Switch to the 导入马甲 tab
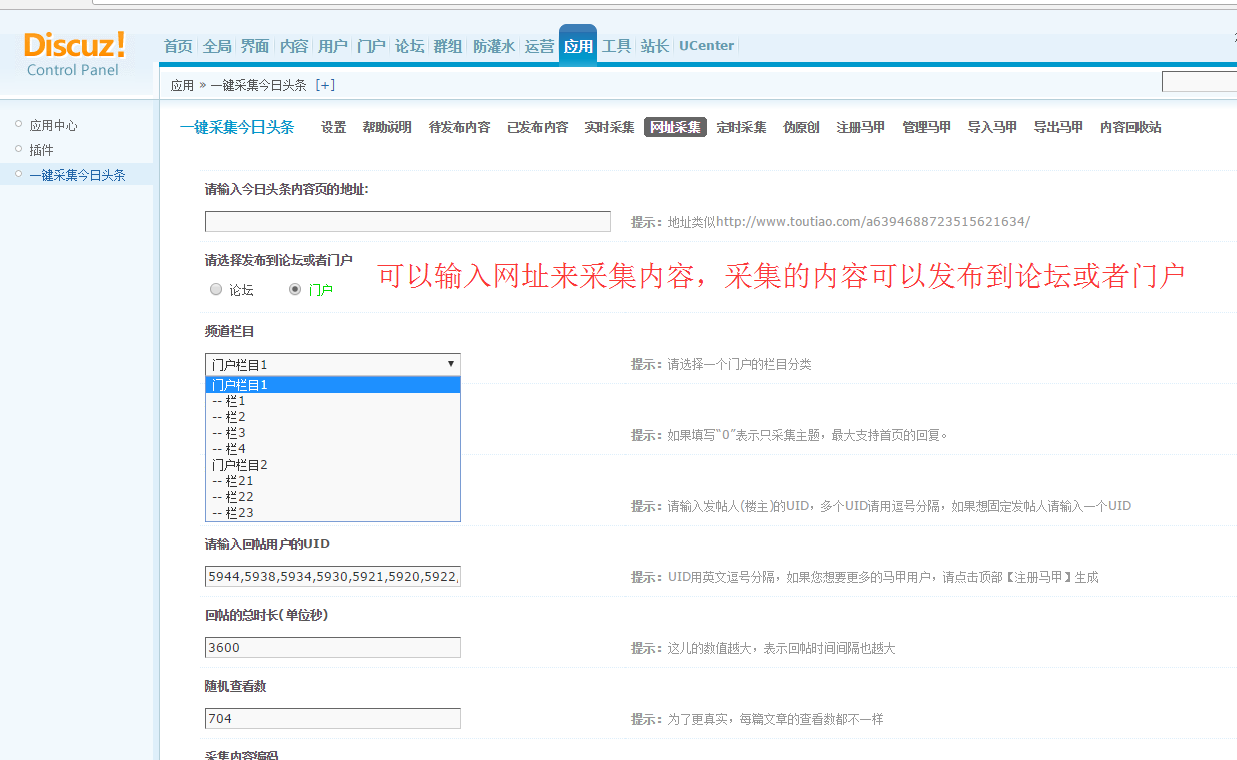The image size is (1237, 760). (992, 127)
